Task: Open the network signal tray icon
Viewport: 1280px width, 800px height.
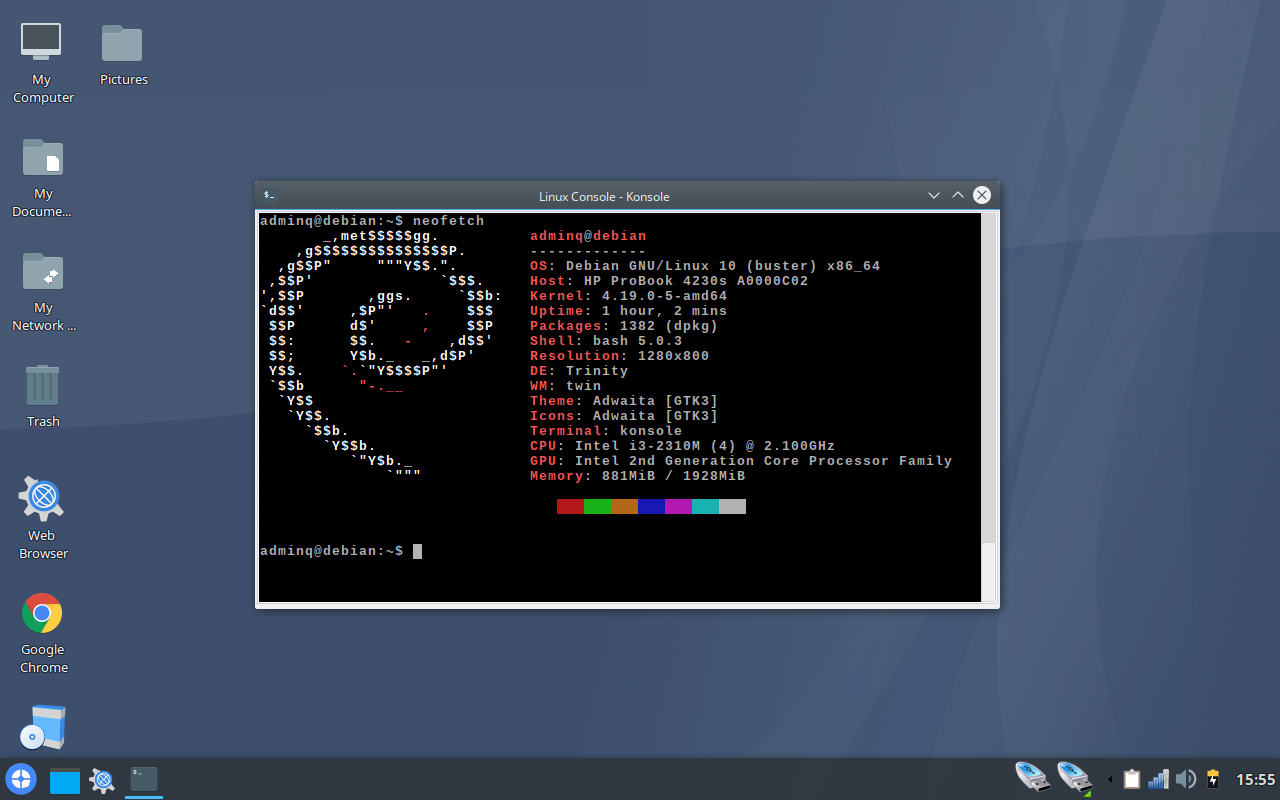Action: click(1159, 779)
